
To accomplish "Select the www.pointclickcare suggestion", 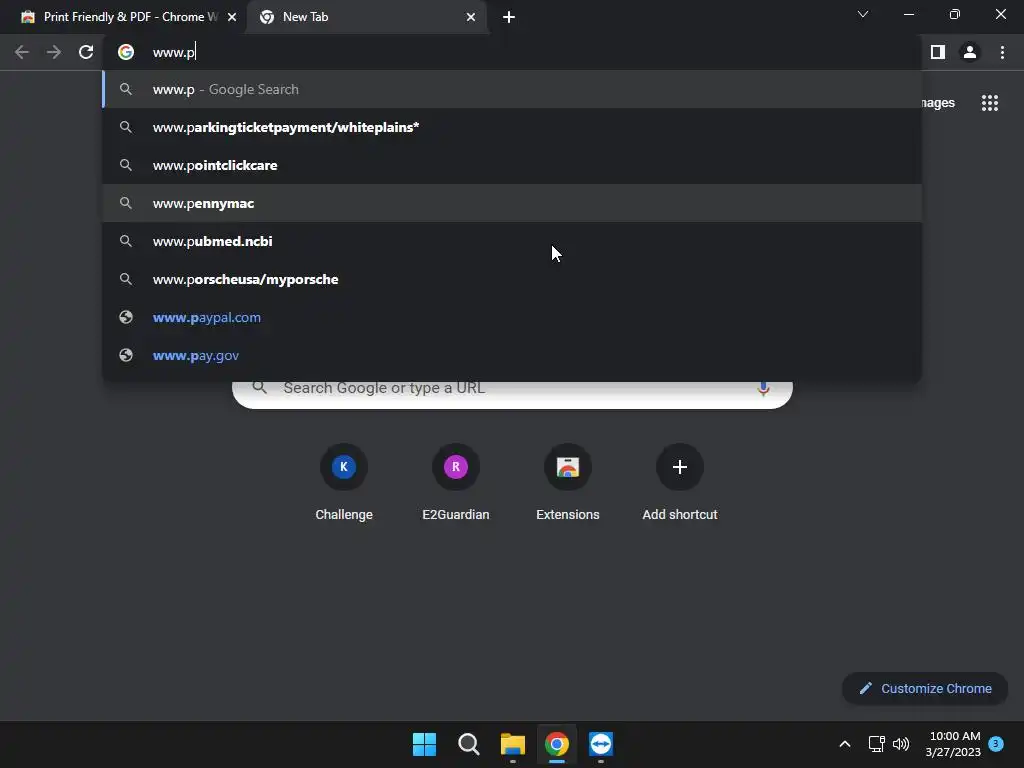I will [x=512, y=165].
